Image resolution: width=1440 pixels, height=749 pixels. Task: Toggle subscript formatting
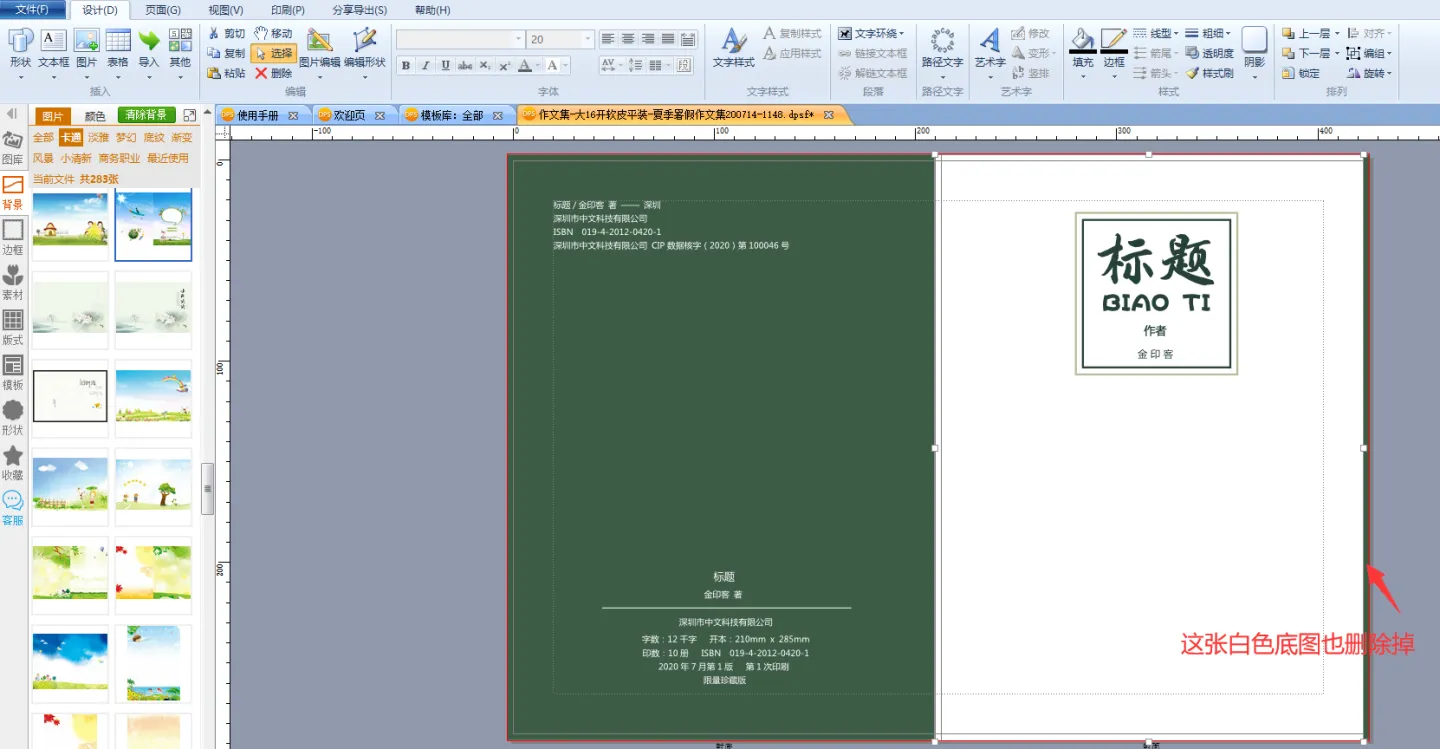click(x=485, y=65)
